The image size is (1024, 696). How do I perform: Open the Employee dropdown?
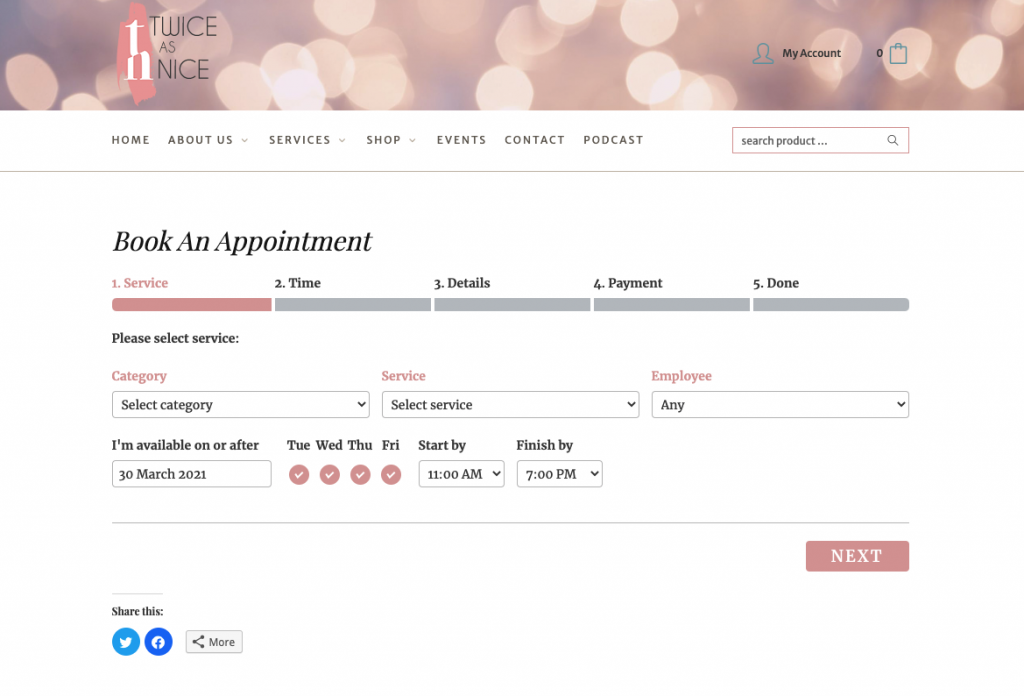(780, 405)
